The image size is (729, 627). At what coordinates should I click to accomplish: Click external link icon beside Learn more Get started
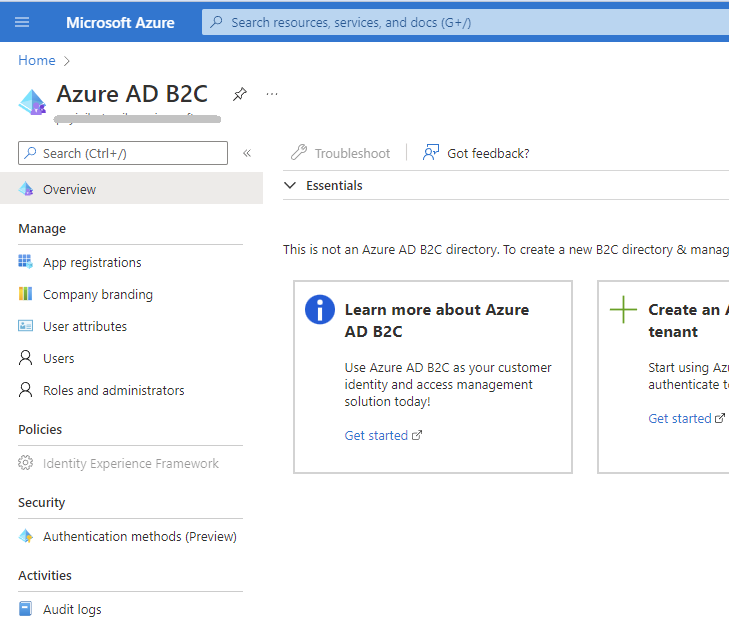click(x=417, y=435)
